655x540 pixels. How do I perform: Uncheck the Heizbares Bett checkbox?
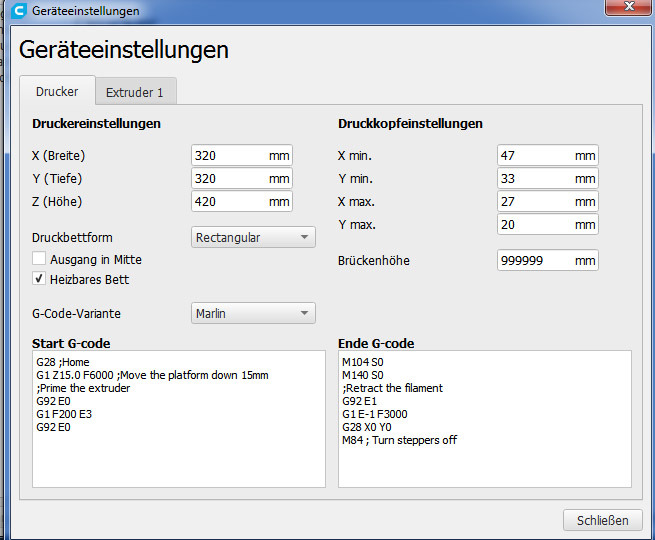[x=39, y=279]
